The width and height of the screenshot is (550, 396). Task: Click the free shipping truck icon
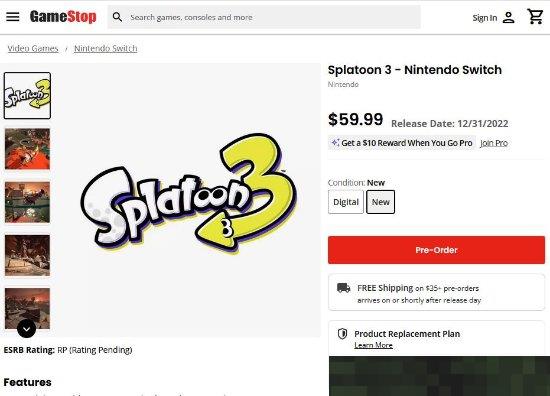343,288
